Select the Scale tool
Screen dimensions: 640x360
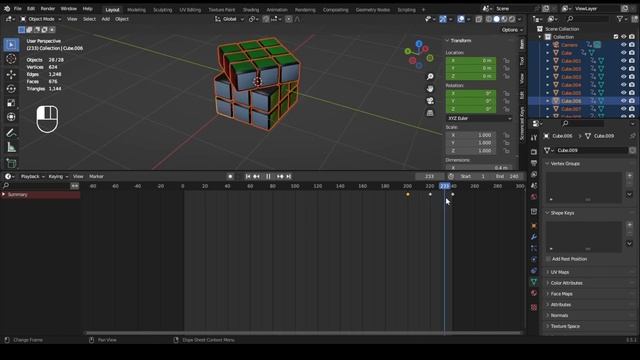tap(11, 103)
